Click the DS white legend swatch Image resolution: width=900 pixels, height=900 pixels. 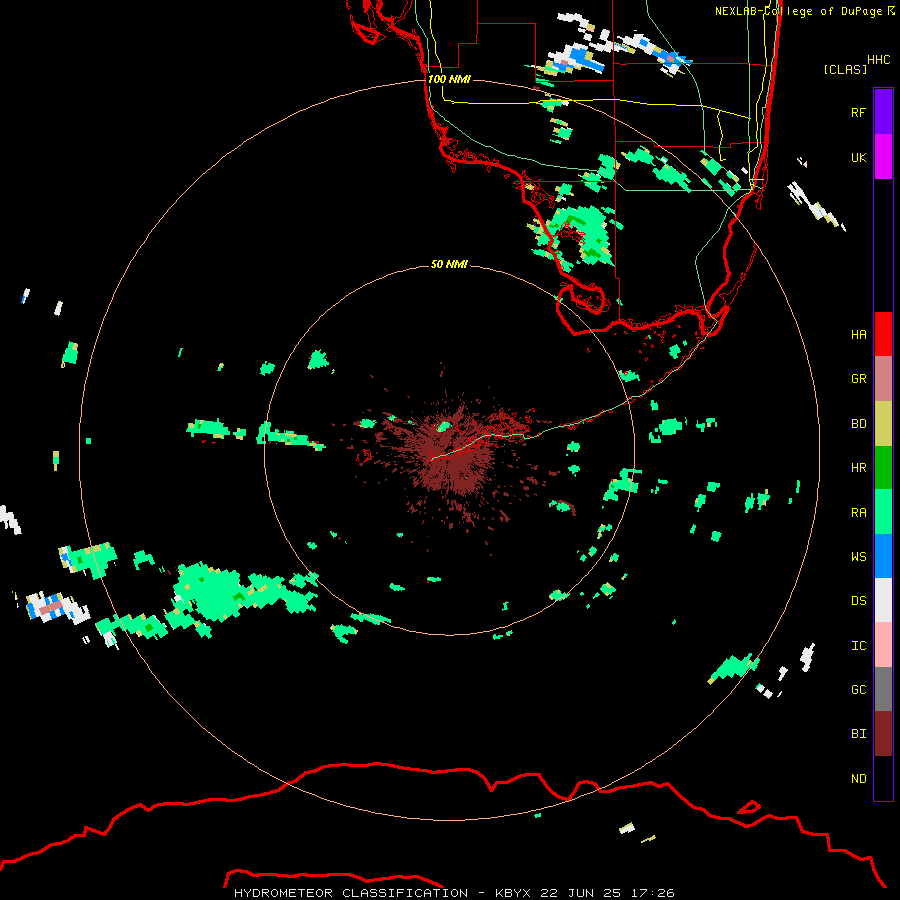coord(883,600)
